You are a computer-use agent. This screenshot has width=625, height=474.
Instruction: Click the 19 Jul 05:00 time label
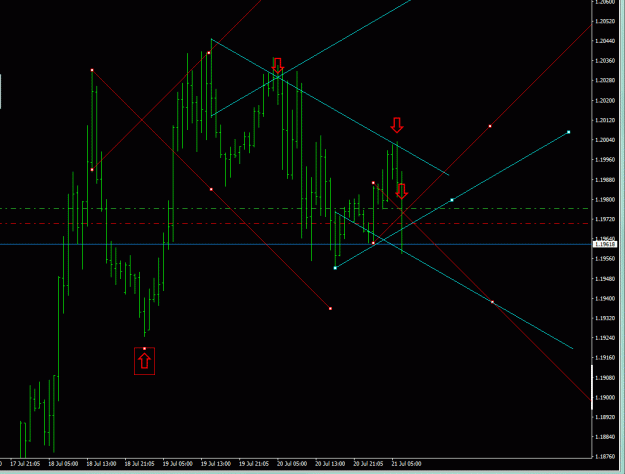click(178, 464)
